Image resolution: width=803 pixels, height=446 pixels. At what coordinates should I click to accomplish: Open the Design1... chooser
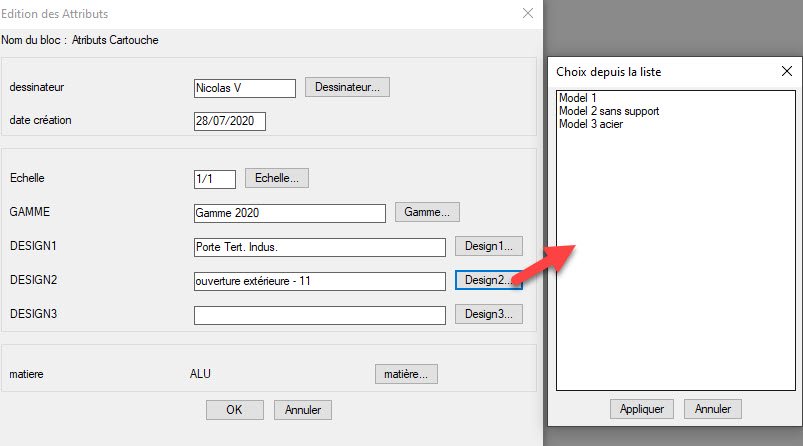[x=488, y=246]
